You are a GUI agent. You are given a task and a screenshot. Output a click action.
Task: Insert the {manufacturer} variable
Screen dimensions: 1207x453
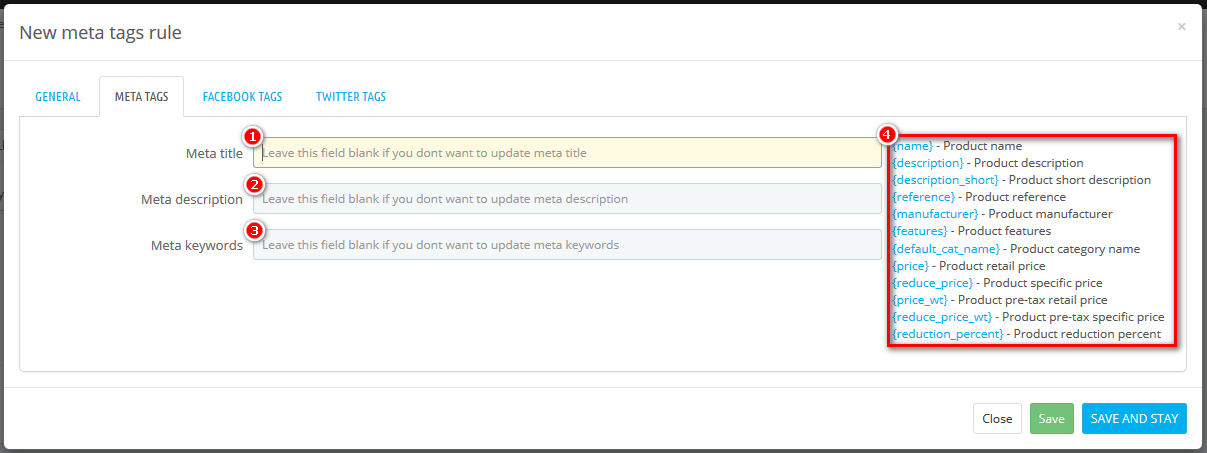click(935, 214)
